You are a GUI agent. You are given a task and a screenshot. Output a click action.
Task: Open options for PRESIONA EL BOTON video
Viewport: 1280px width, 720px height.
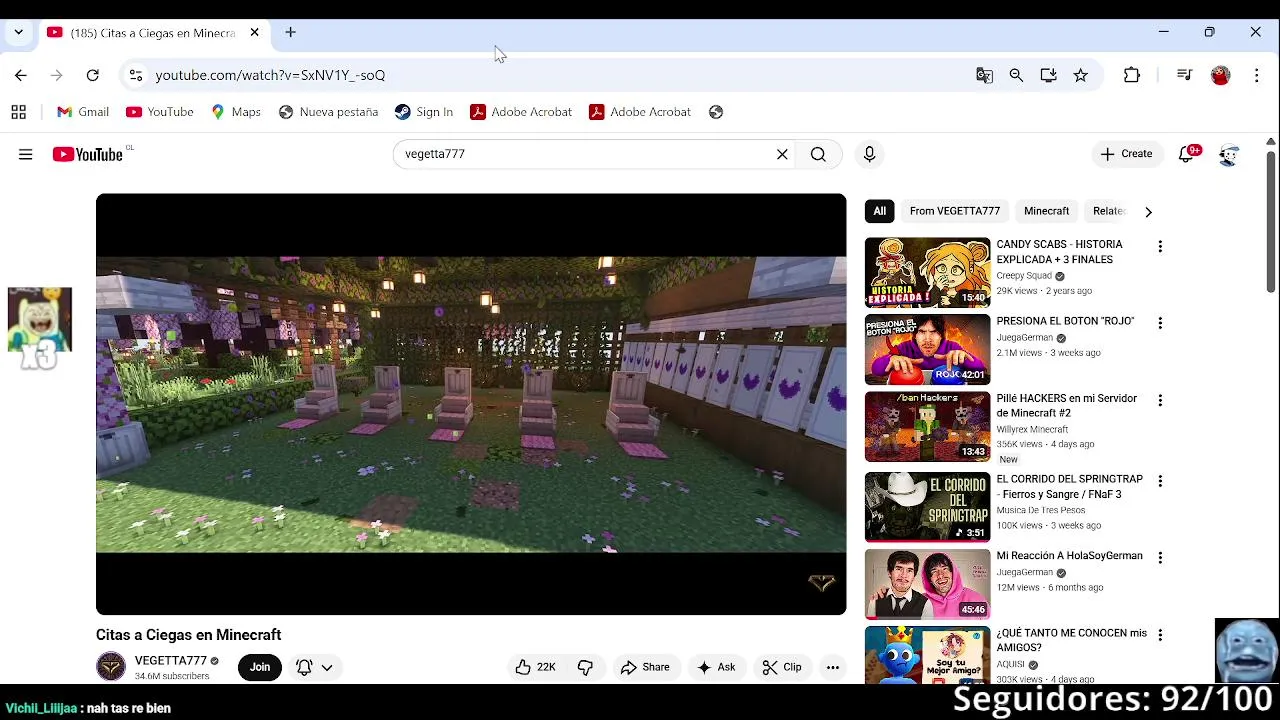click(x=1160, y=323)
